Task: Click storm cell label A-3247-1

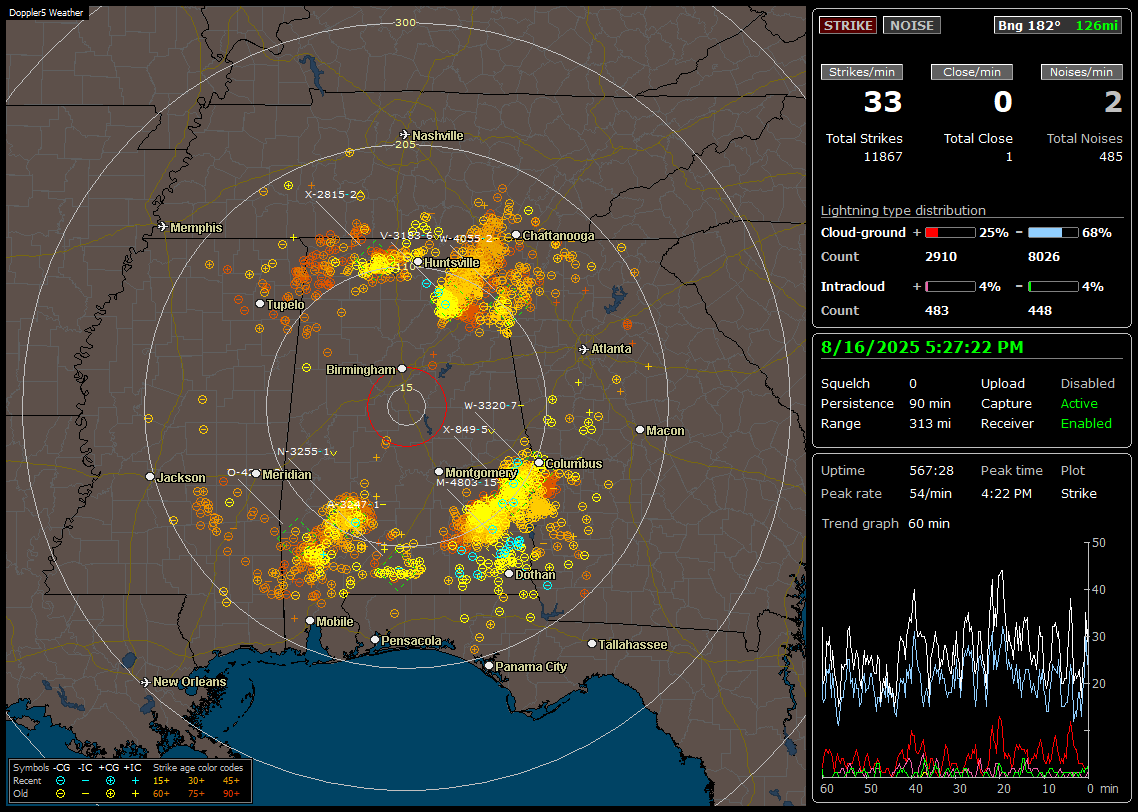Action: [x=353, y=504]
